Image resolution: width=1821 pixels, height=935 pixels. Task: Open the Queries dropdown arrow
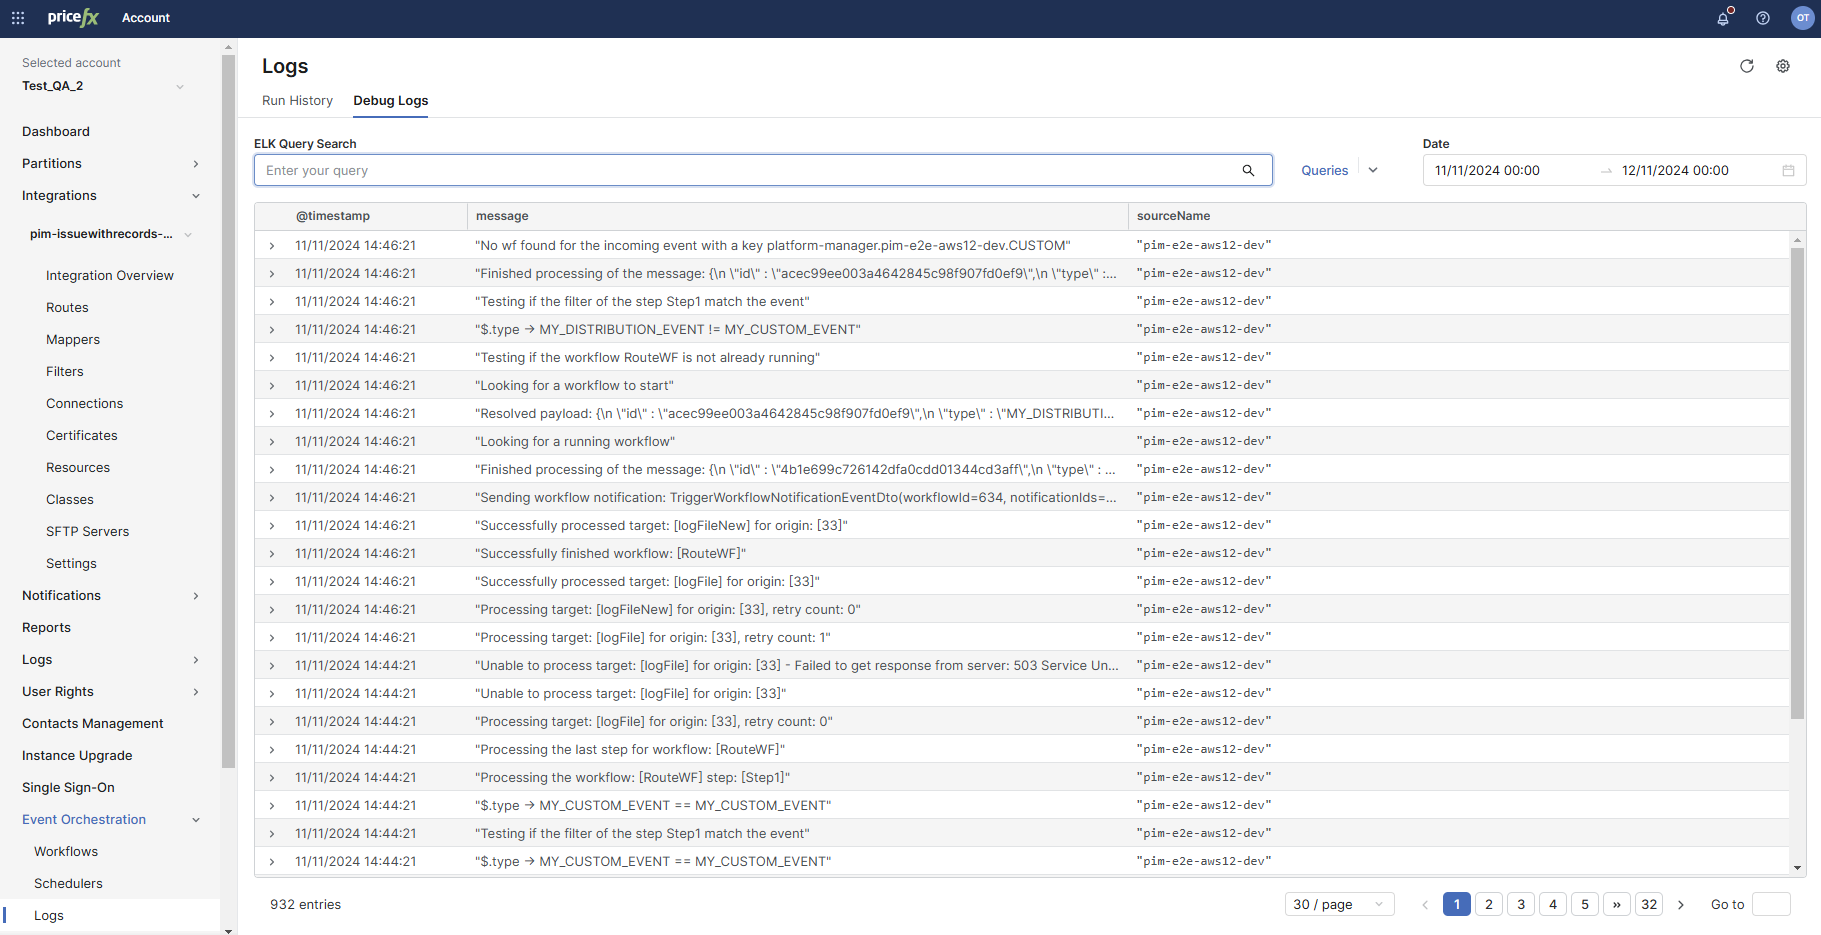pyautogui.click(x=1373, y=170)
